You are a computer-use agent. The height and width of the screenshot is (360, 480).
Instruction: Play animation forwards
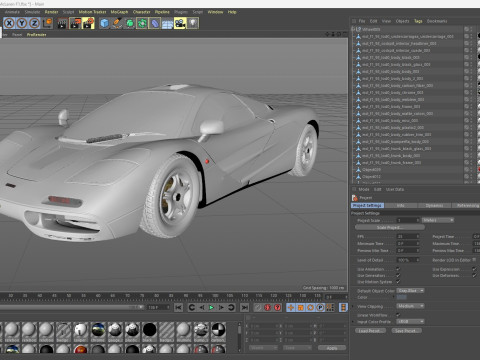211,307
